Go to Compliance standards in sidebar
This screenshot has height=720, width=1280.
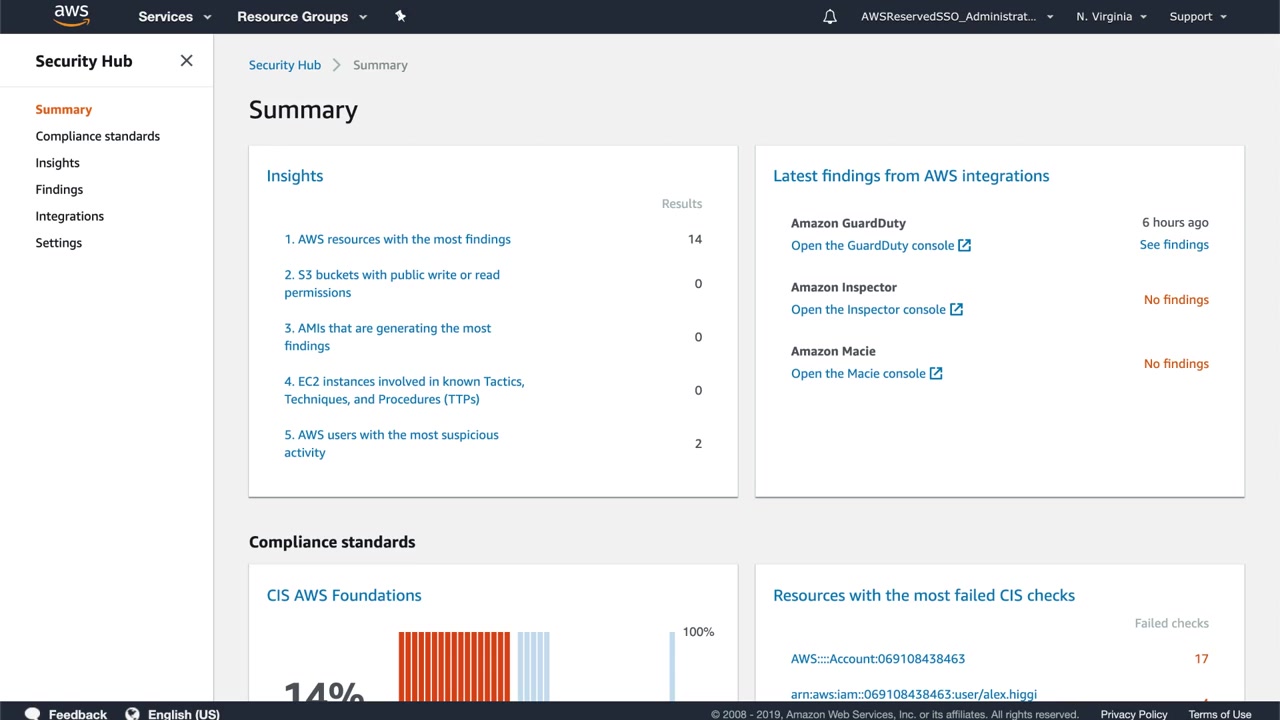(x=97, y=136)
